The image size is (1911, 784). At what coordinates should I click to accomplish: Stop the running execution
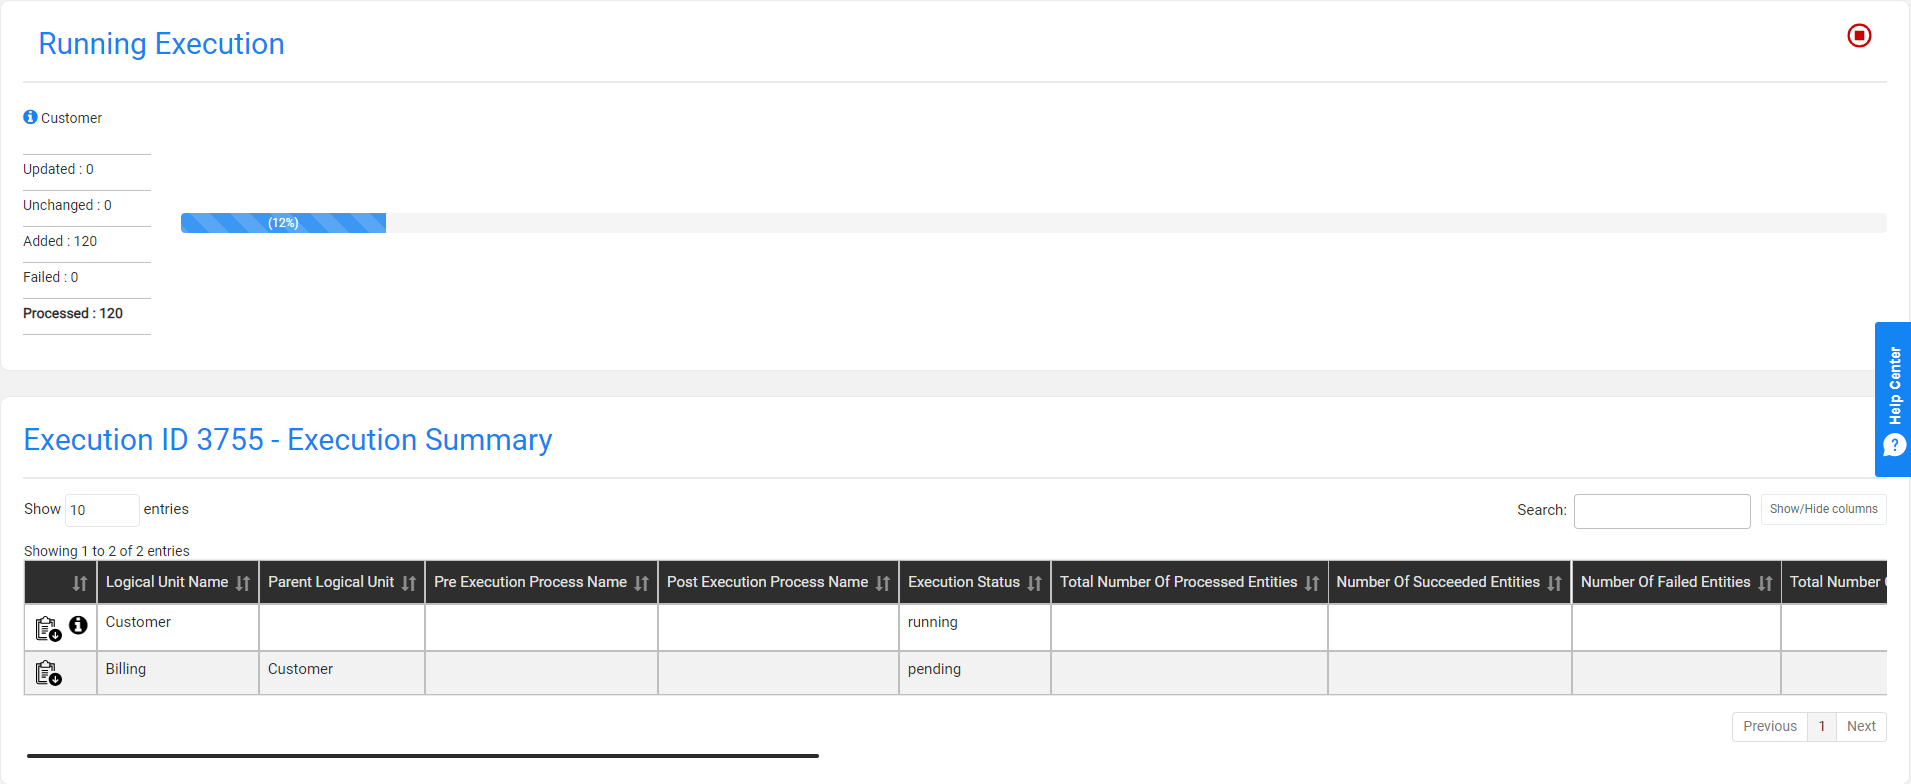(1859, 36)
